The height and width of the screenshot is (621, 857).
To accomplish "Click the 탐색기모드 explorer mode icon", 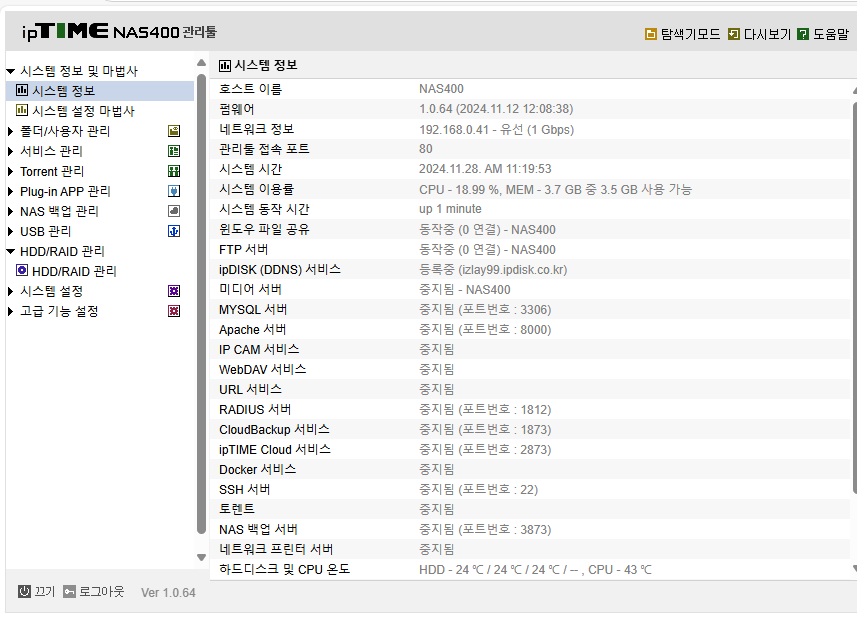I will click(650, 34).
